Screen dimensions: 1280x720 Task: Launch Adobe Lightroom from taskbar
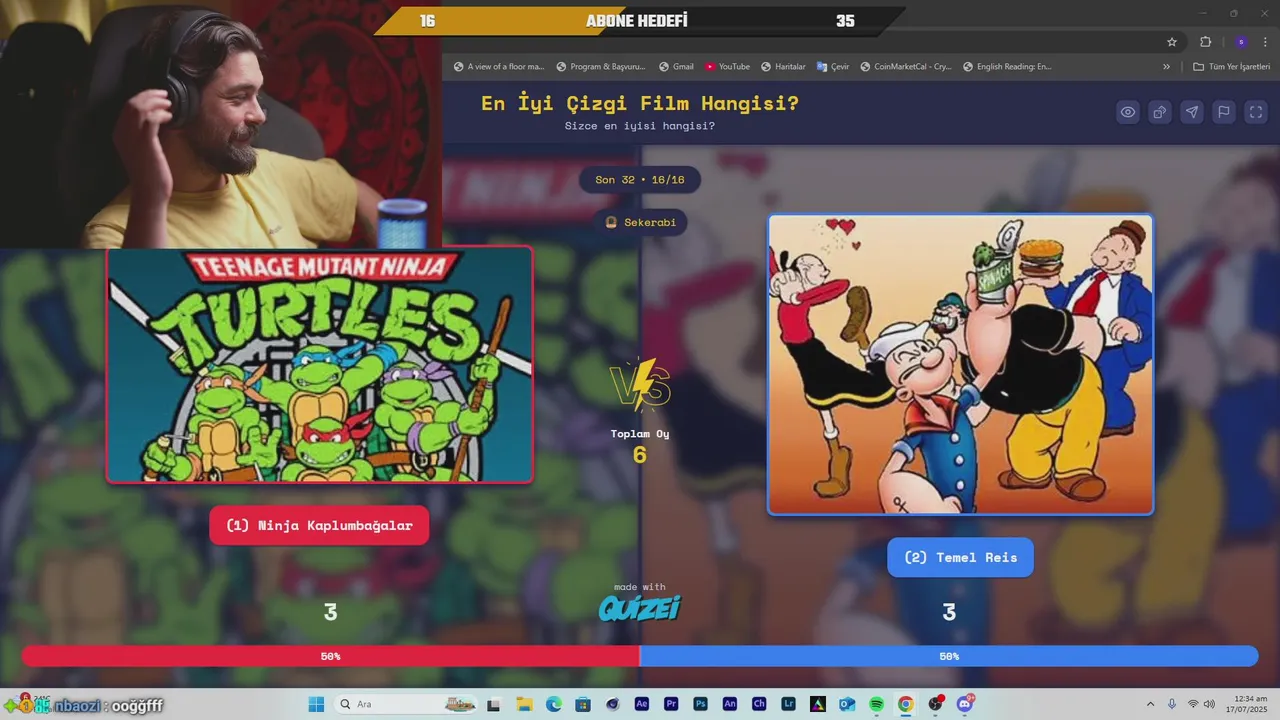point(789,704)
